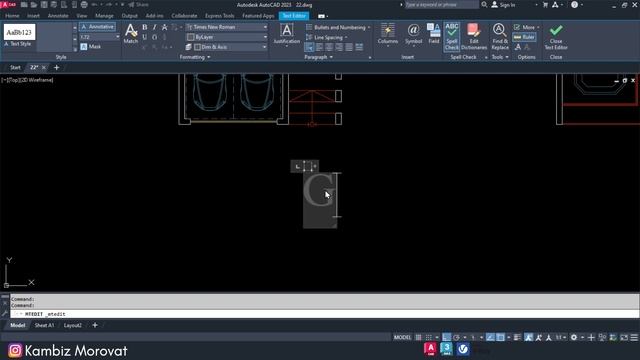Toggle ortho mode in status bar

coord(447,337)
